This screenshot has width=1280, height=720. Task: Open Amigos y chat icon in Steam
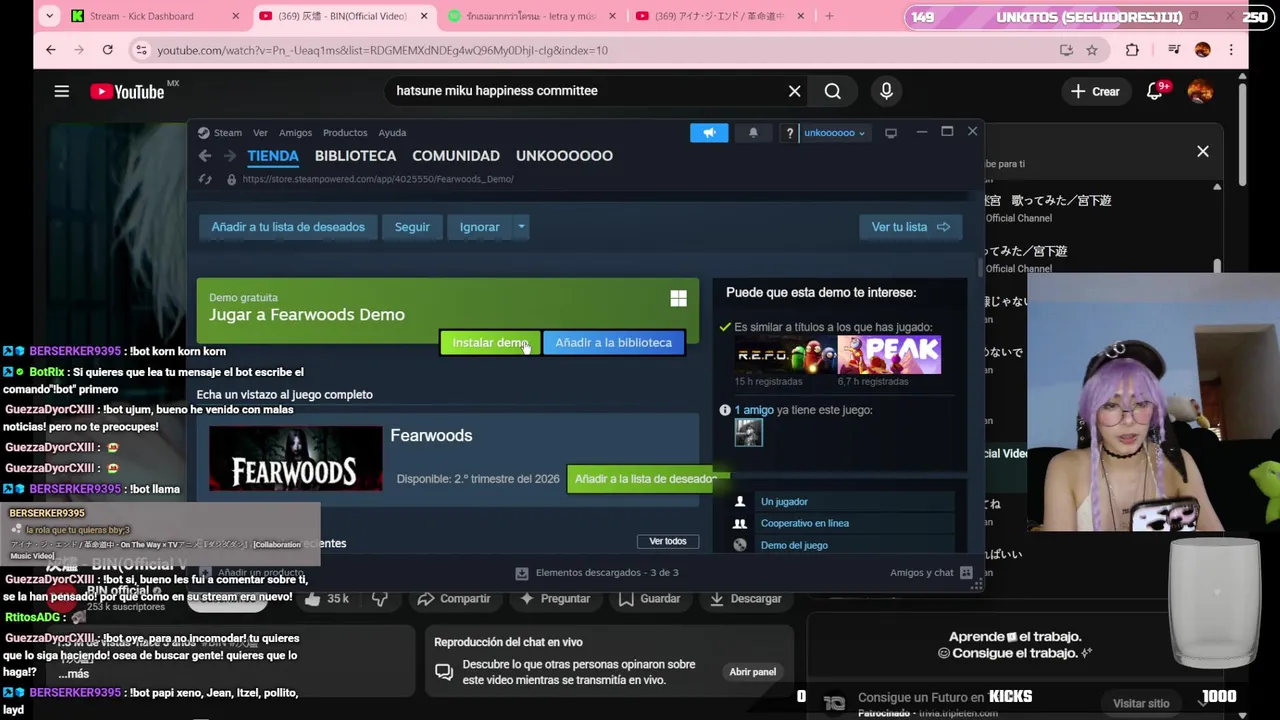tap(966, 573)
